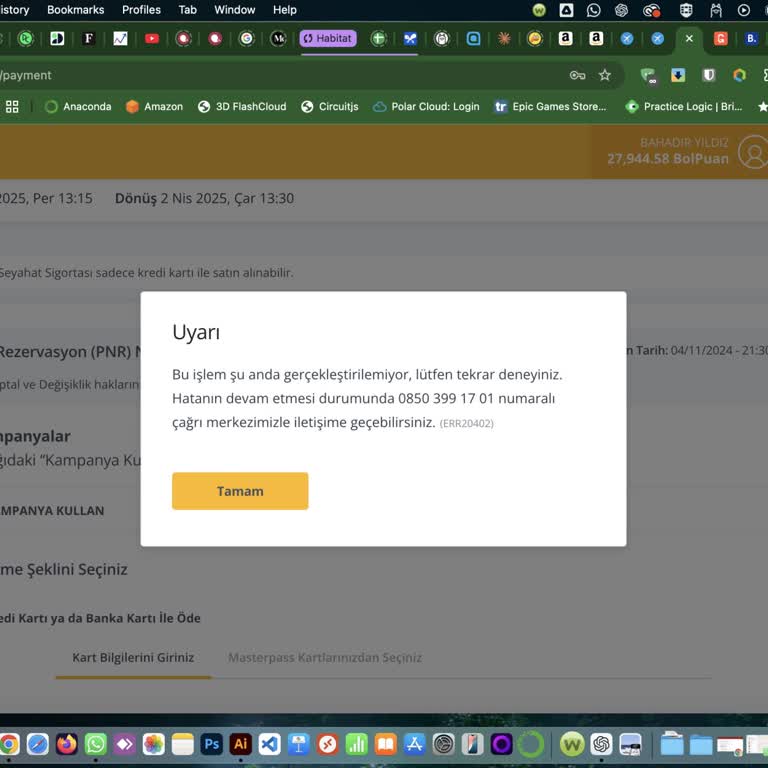Launch Firefox from the dock
The width and height of the screenshot is (768, 768).
(x=67, y=744)
